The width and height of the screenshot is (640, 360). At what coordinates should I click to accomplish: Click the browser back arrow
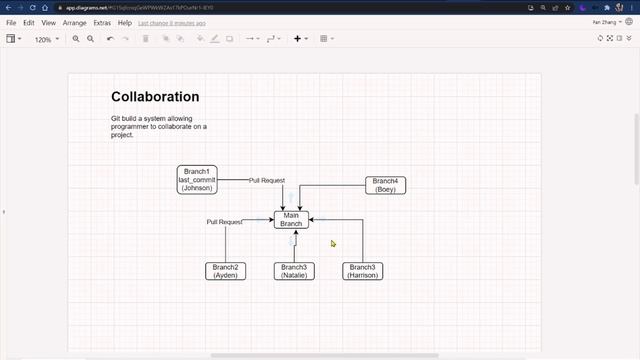point(8,7)
